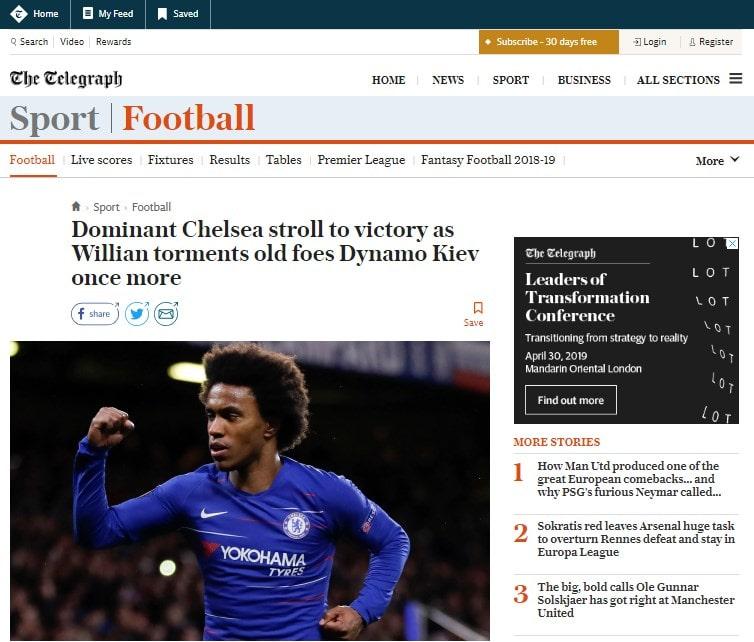Open the Search magnifier link

29,42
